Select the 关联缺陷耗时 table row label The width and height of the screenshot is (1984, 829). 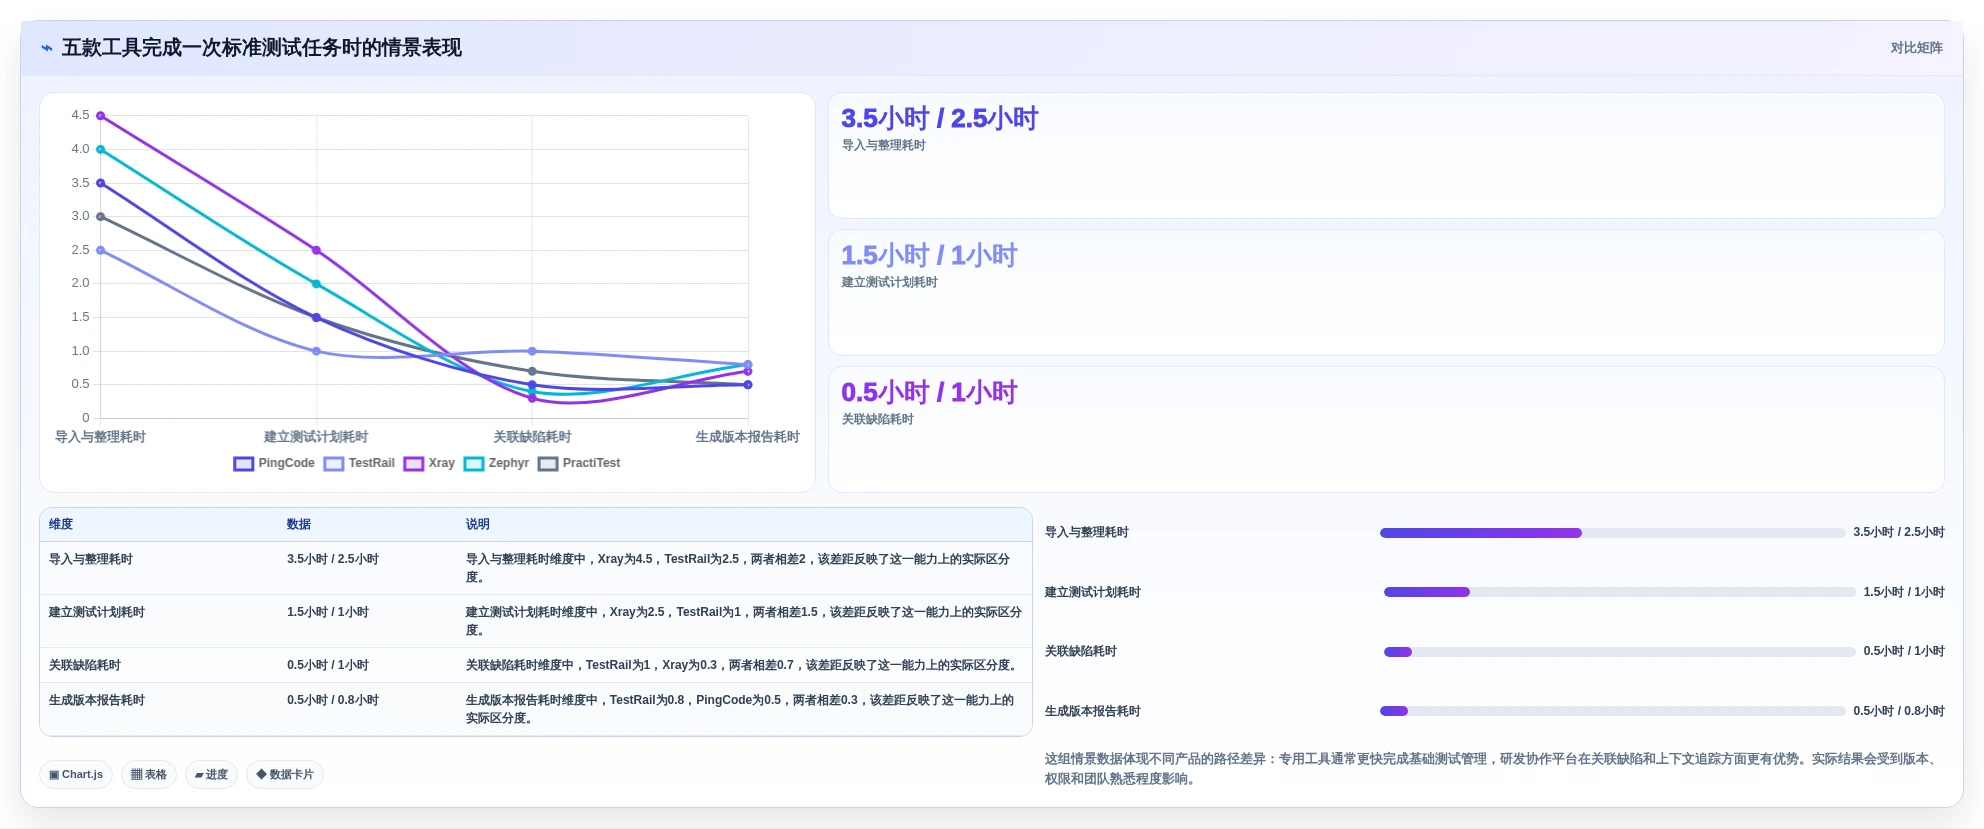85,665
